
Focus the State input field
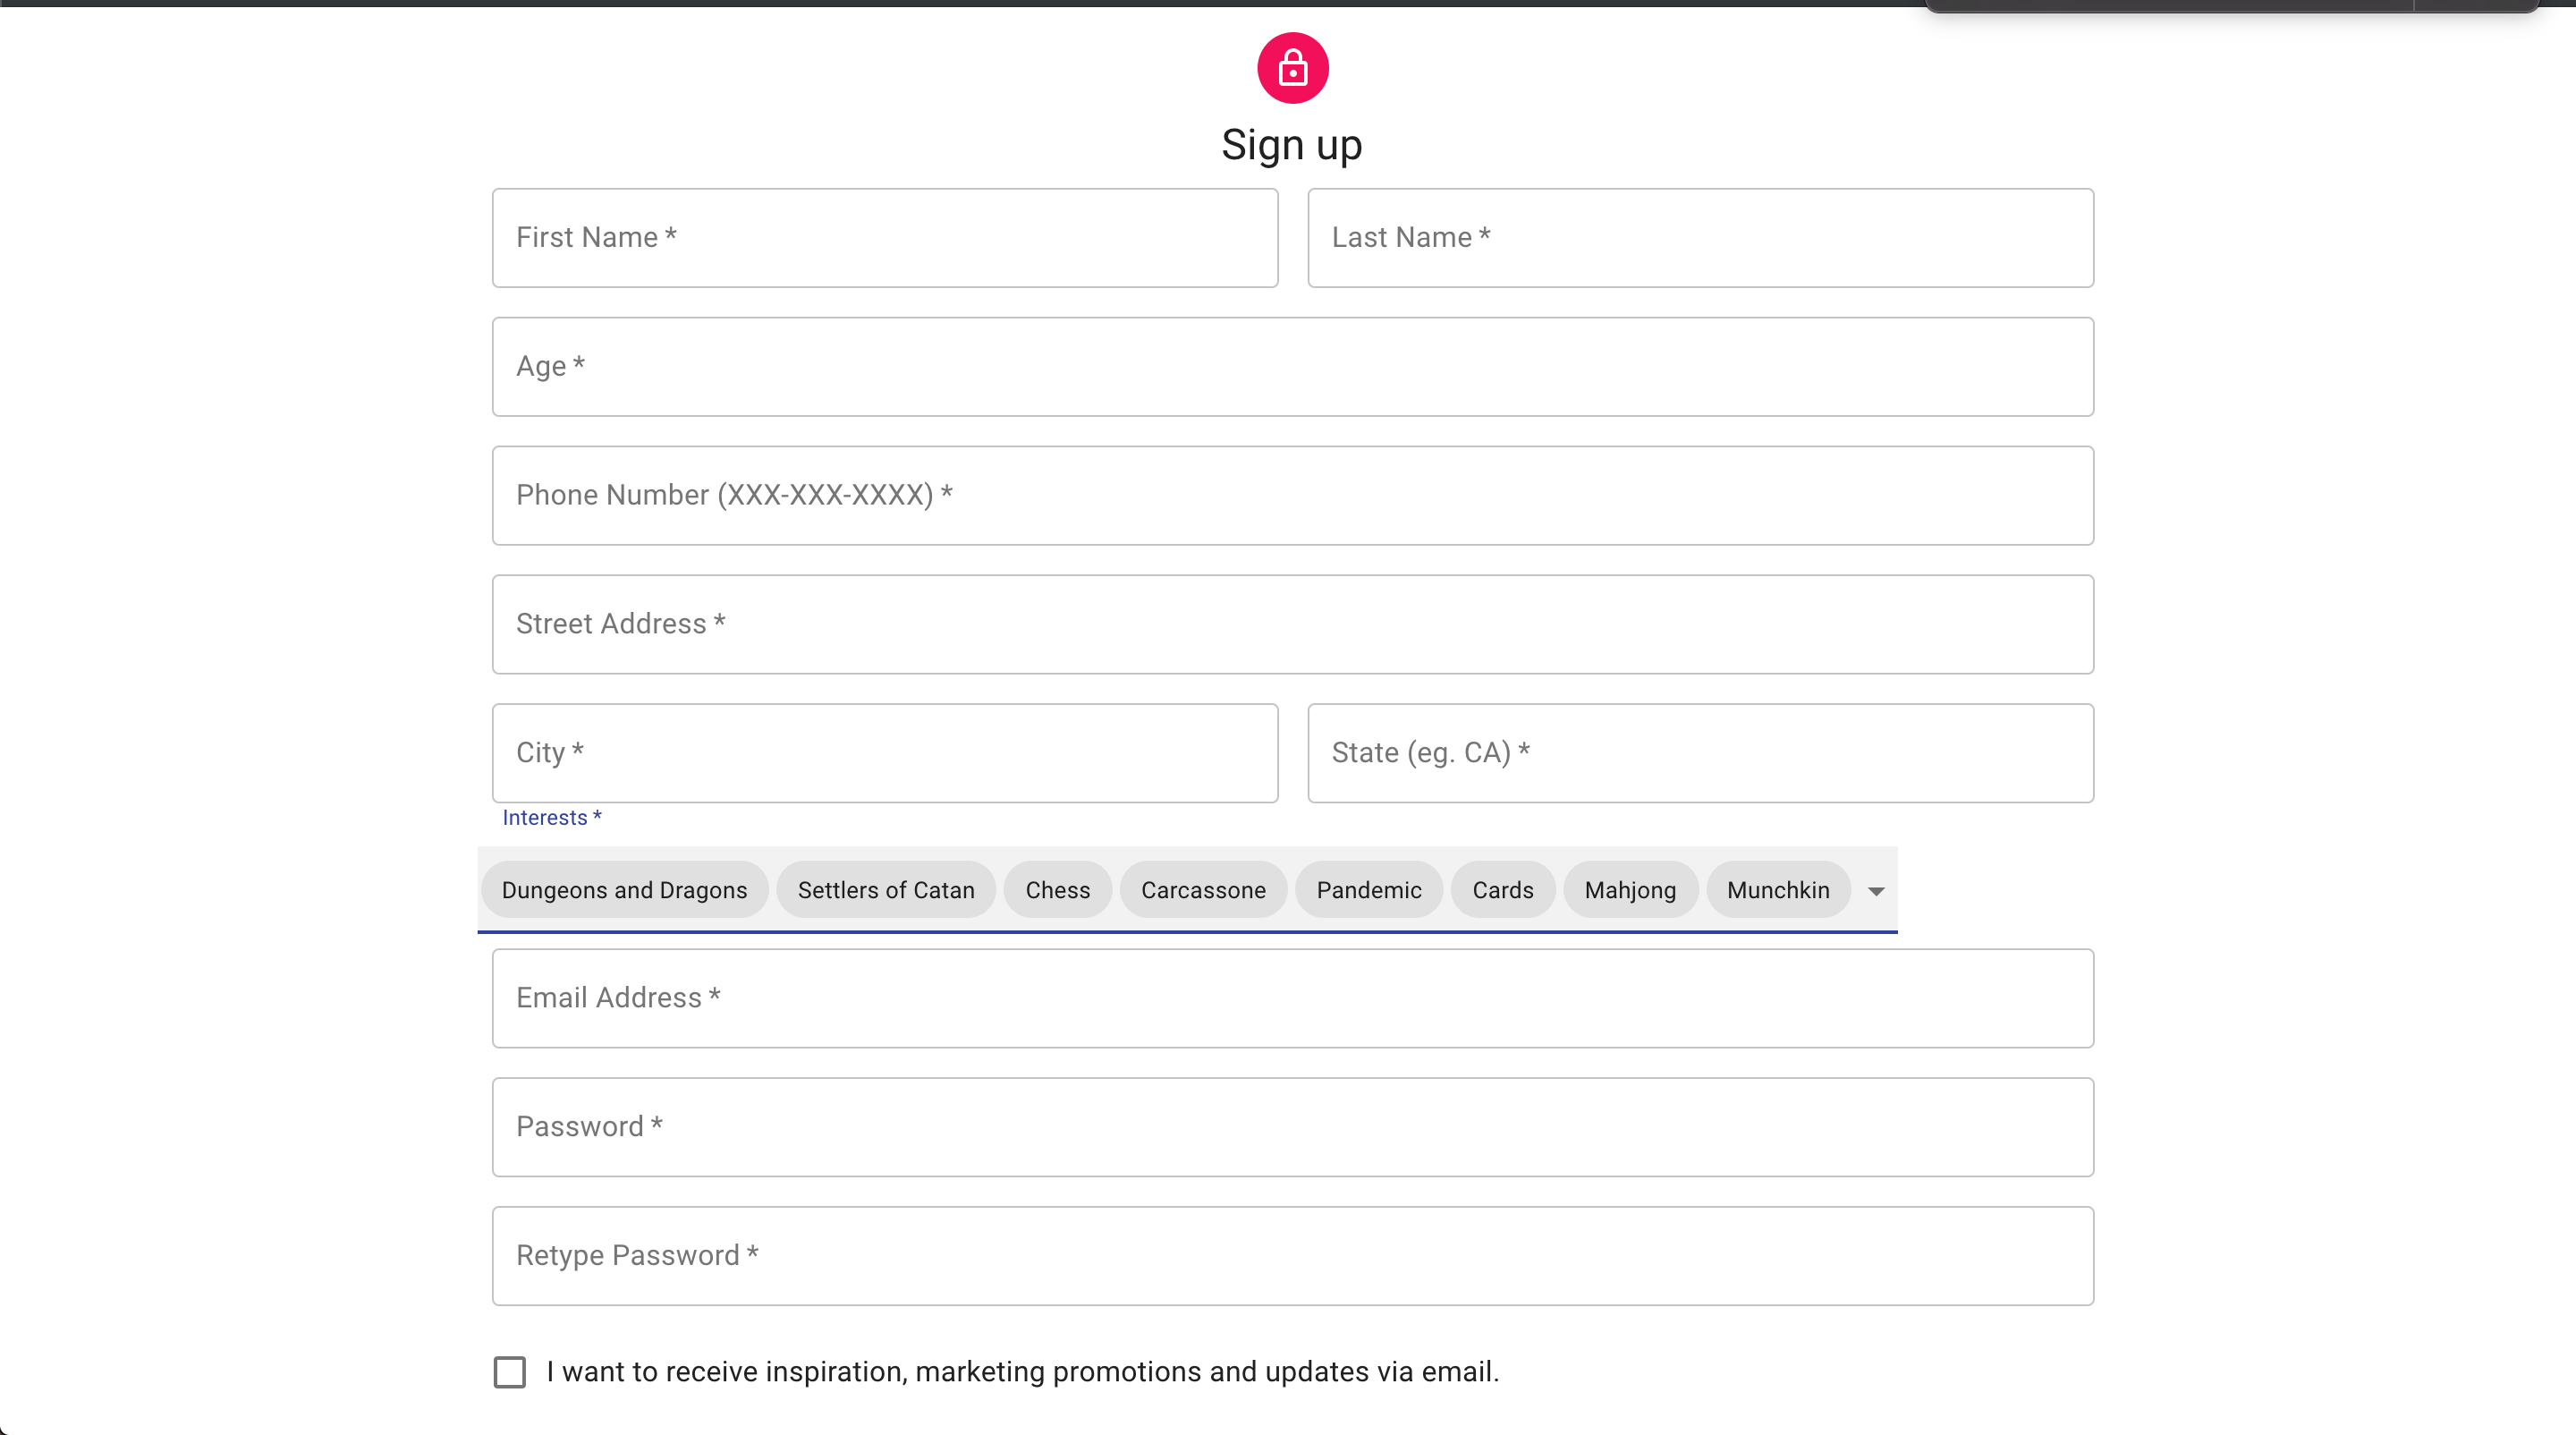[1700, 753]
